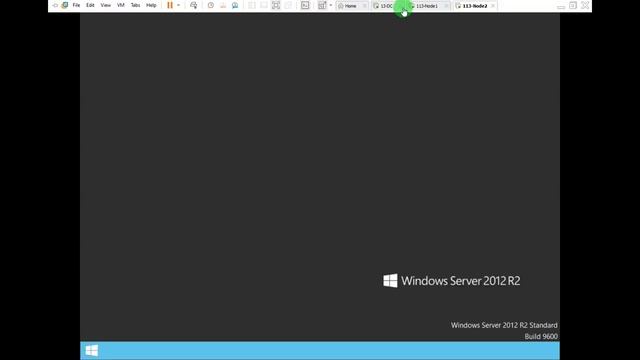The image size is (640, 360).
Task: Toggle the library sidebar view icon
Action: (252, 5)
